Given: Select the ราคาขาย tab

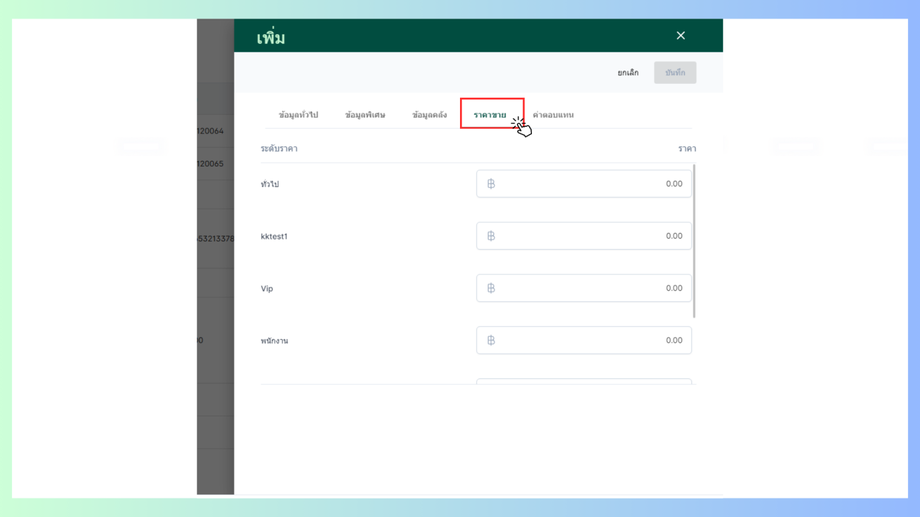Looking at the screenshot, I should pyautogui.click(x=490, y=115).
